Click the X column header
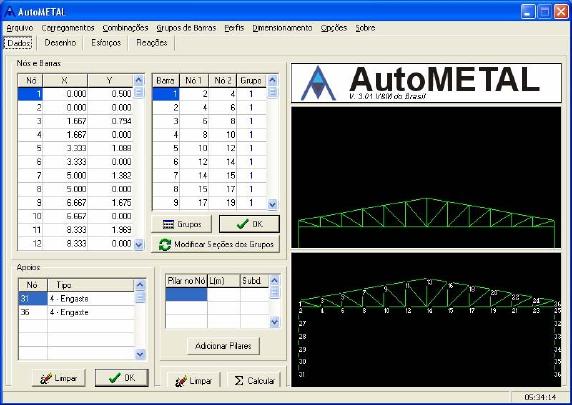Viewport: 572px width, 405px height. [x=65, y=80]
